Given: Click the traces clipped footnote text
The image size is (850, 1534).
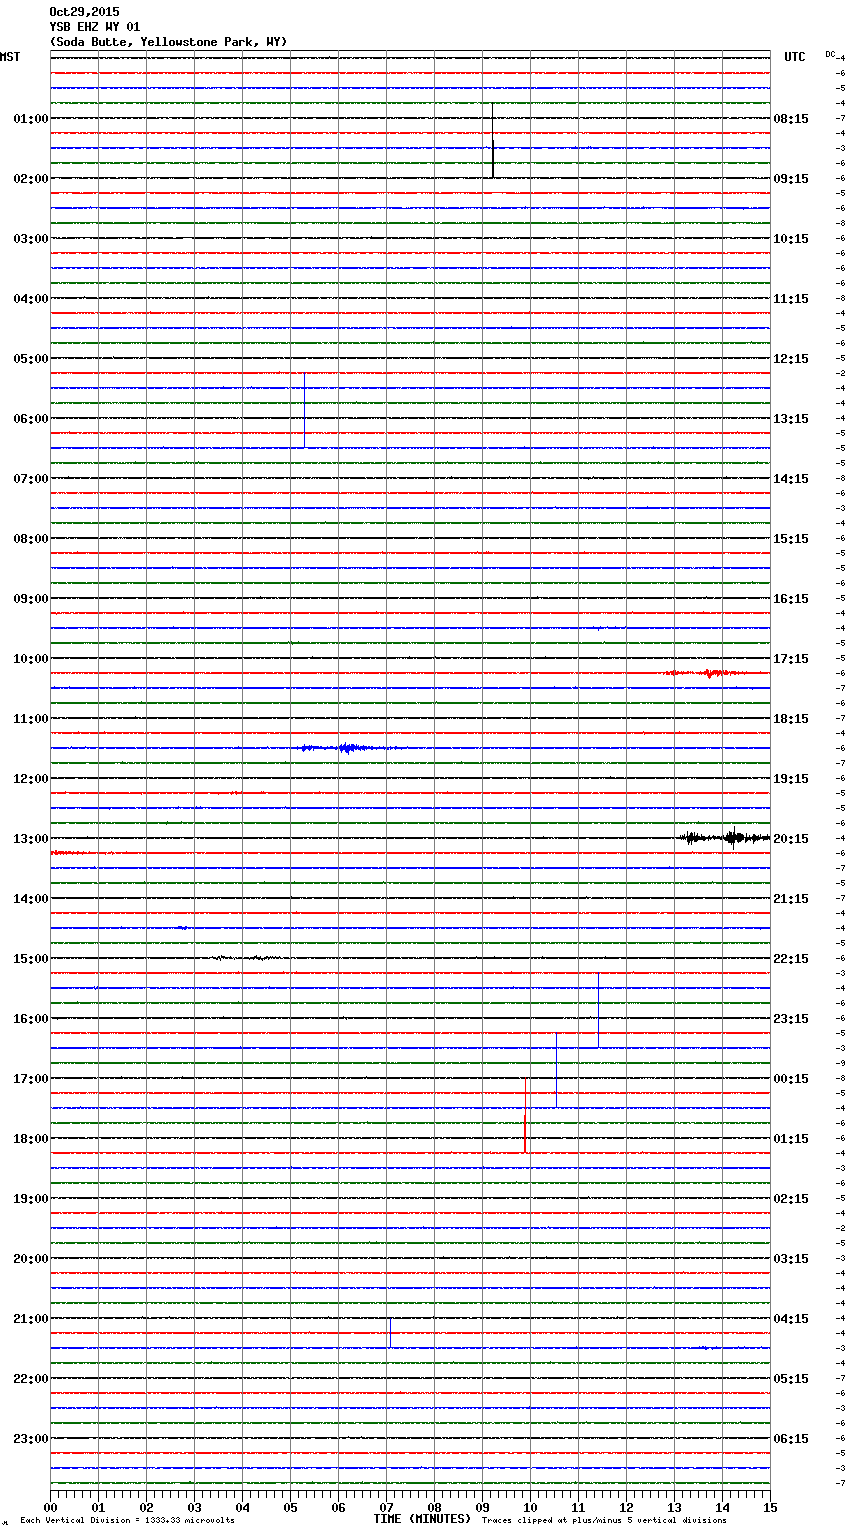Looking at the screenshot, I should point(604,1520).
